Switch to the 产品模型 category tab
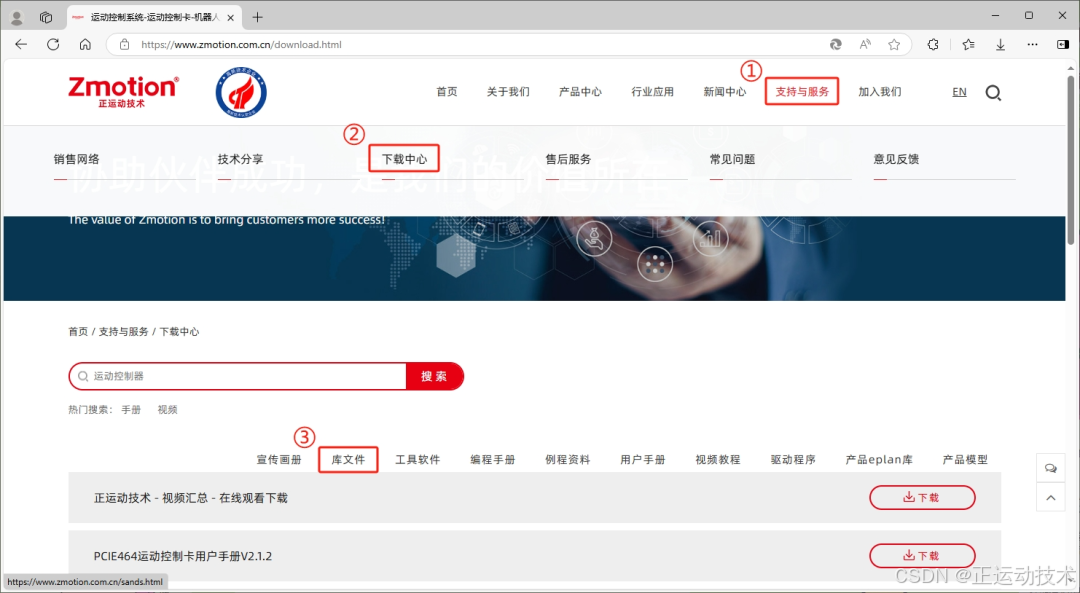The image size is (1080, 593). tap(965, 459)
